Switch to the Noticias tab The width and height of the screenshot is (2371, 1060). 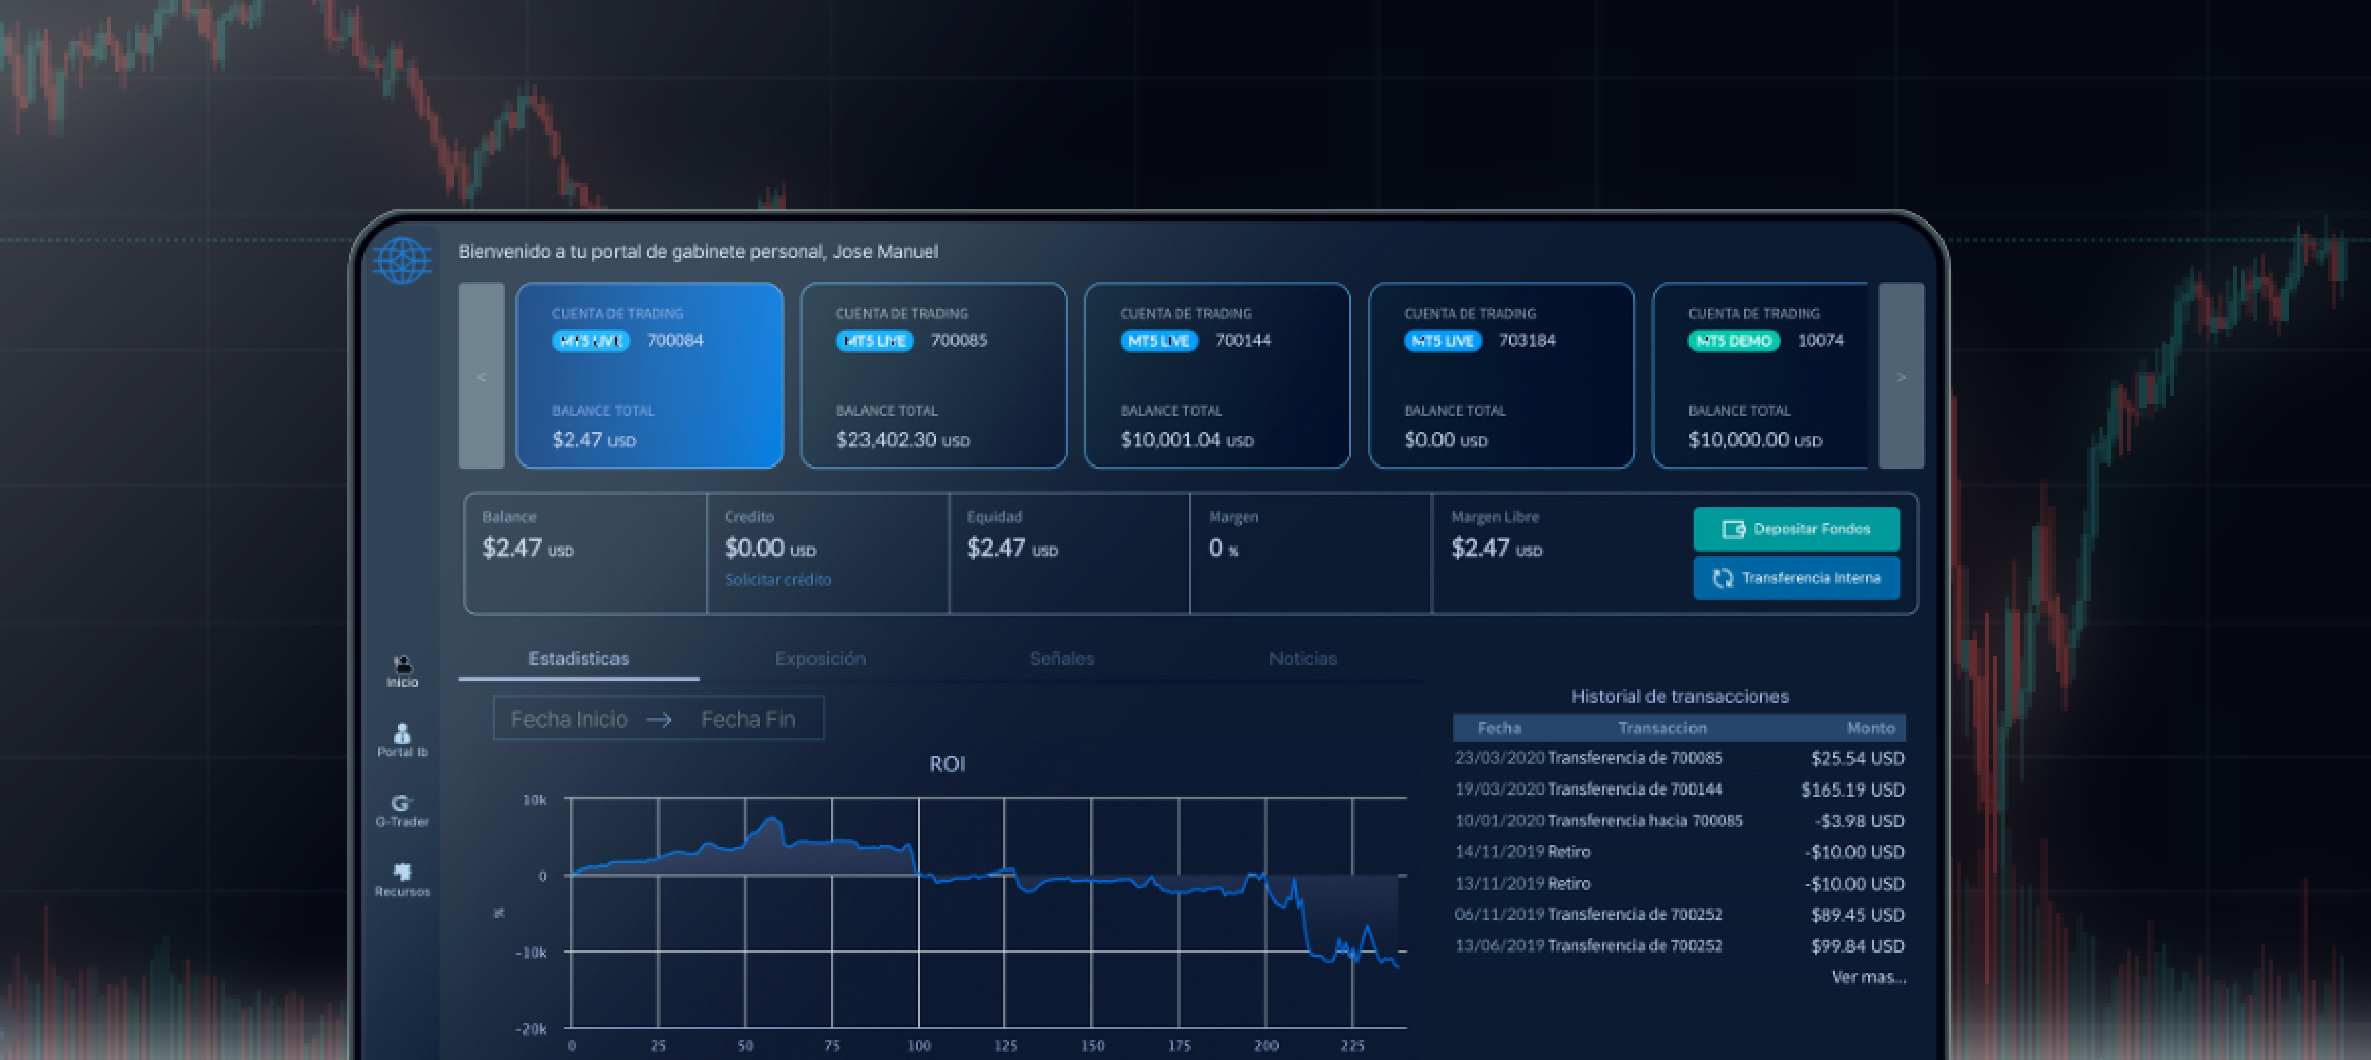coord(1303,659)
